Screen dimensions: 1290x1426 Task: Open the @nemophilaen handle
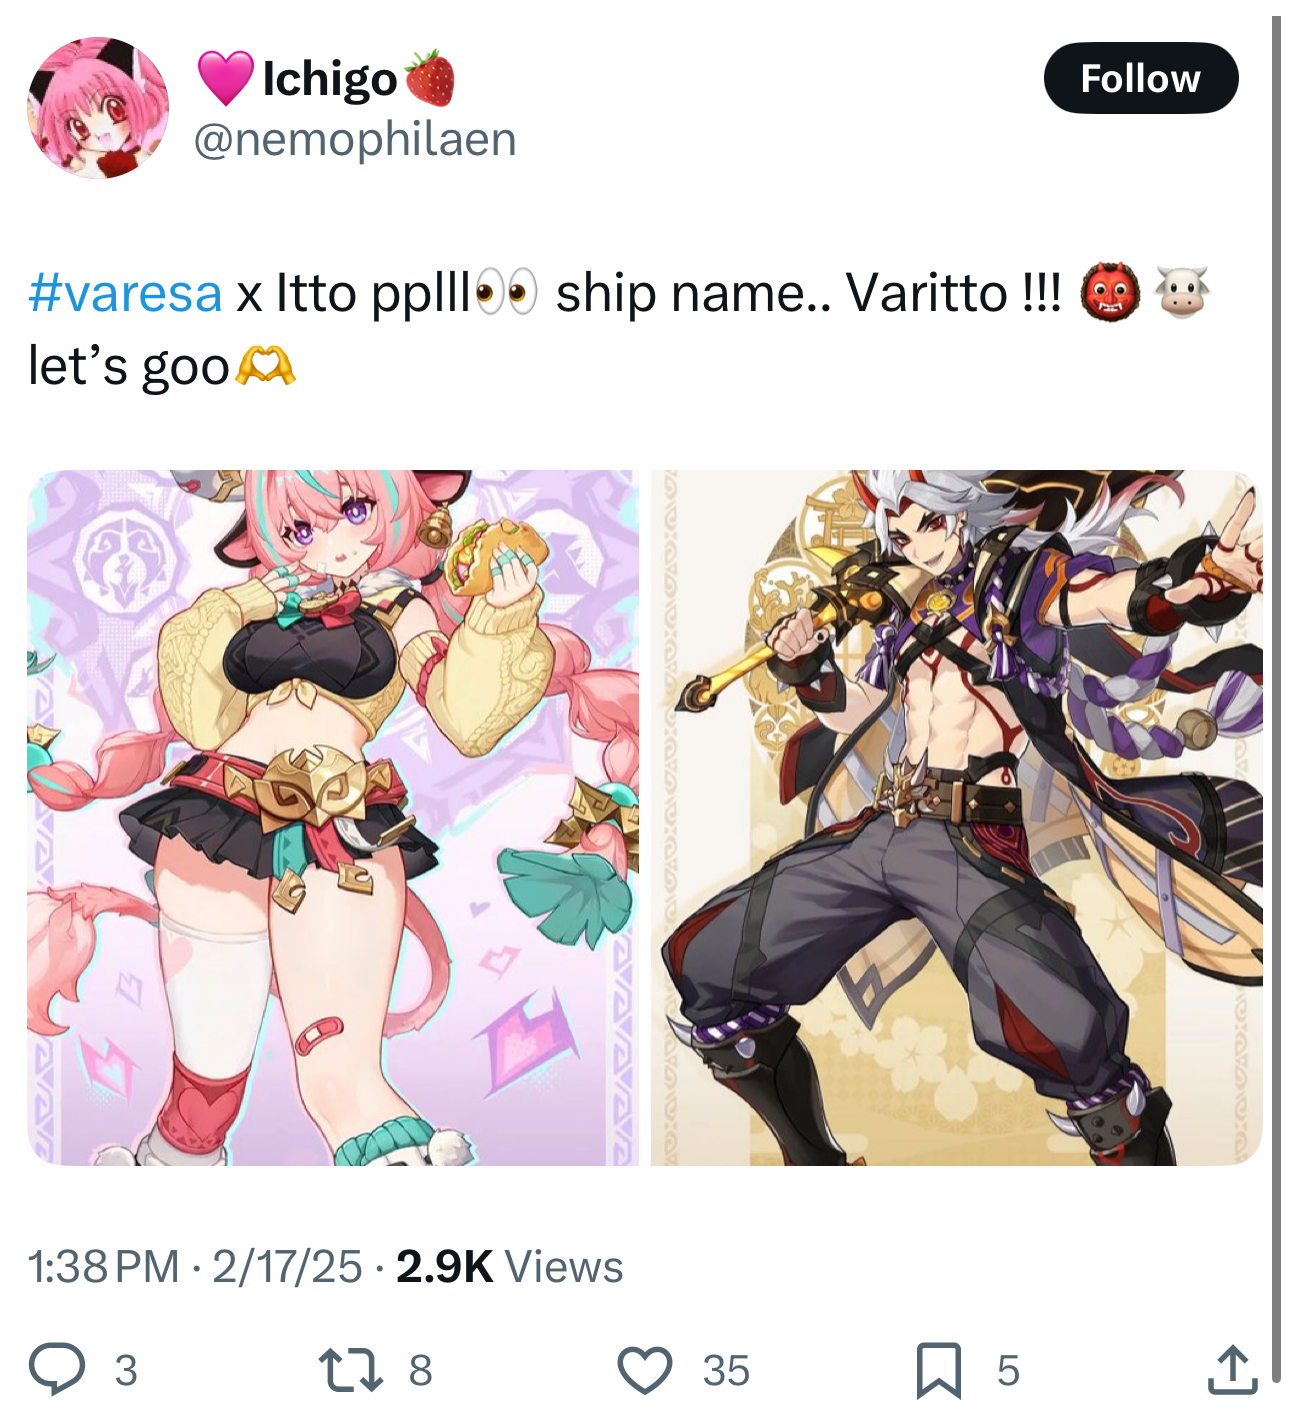354,139
